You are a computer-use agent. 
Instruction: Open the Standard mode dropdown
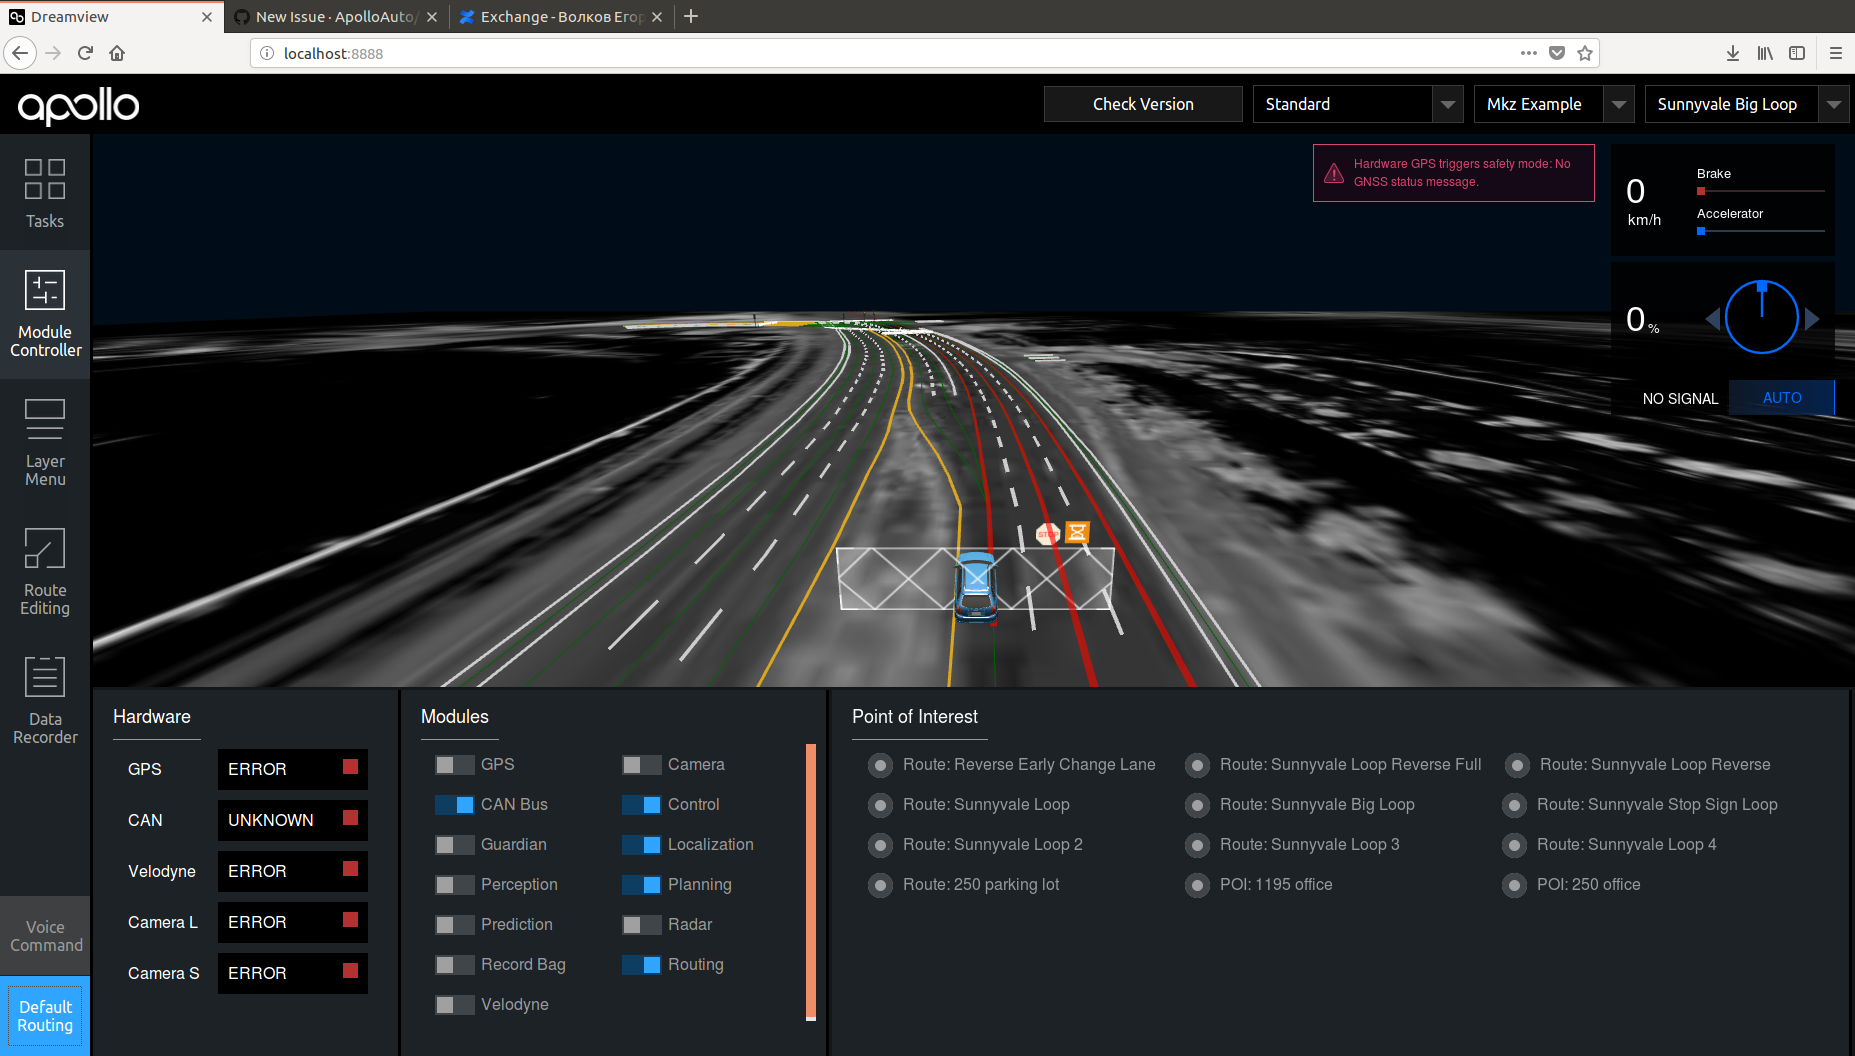pos(1358,104)
